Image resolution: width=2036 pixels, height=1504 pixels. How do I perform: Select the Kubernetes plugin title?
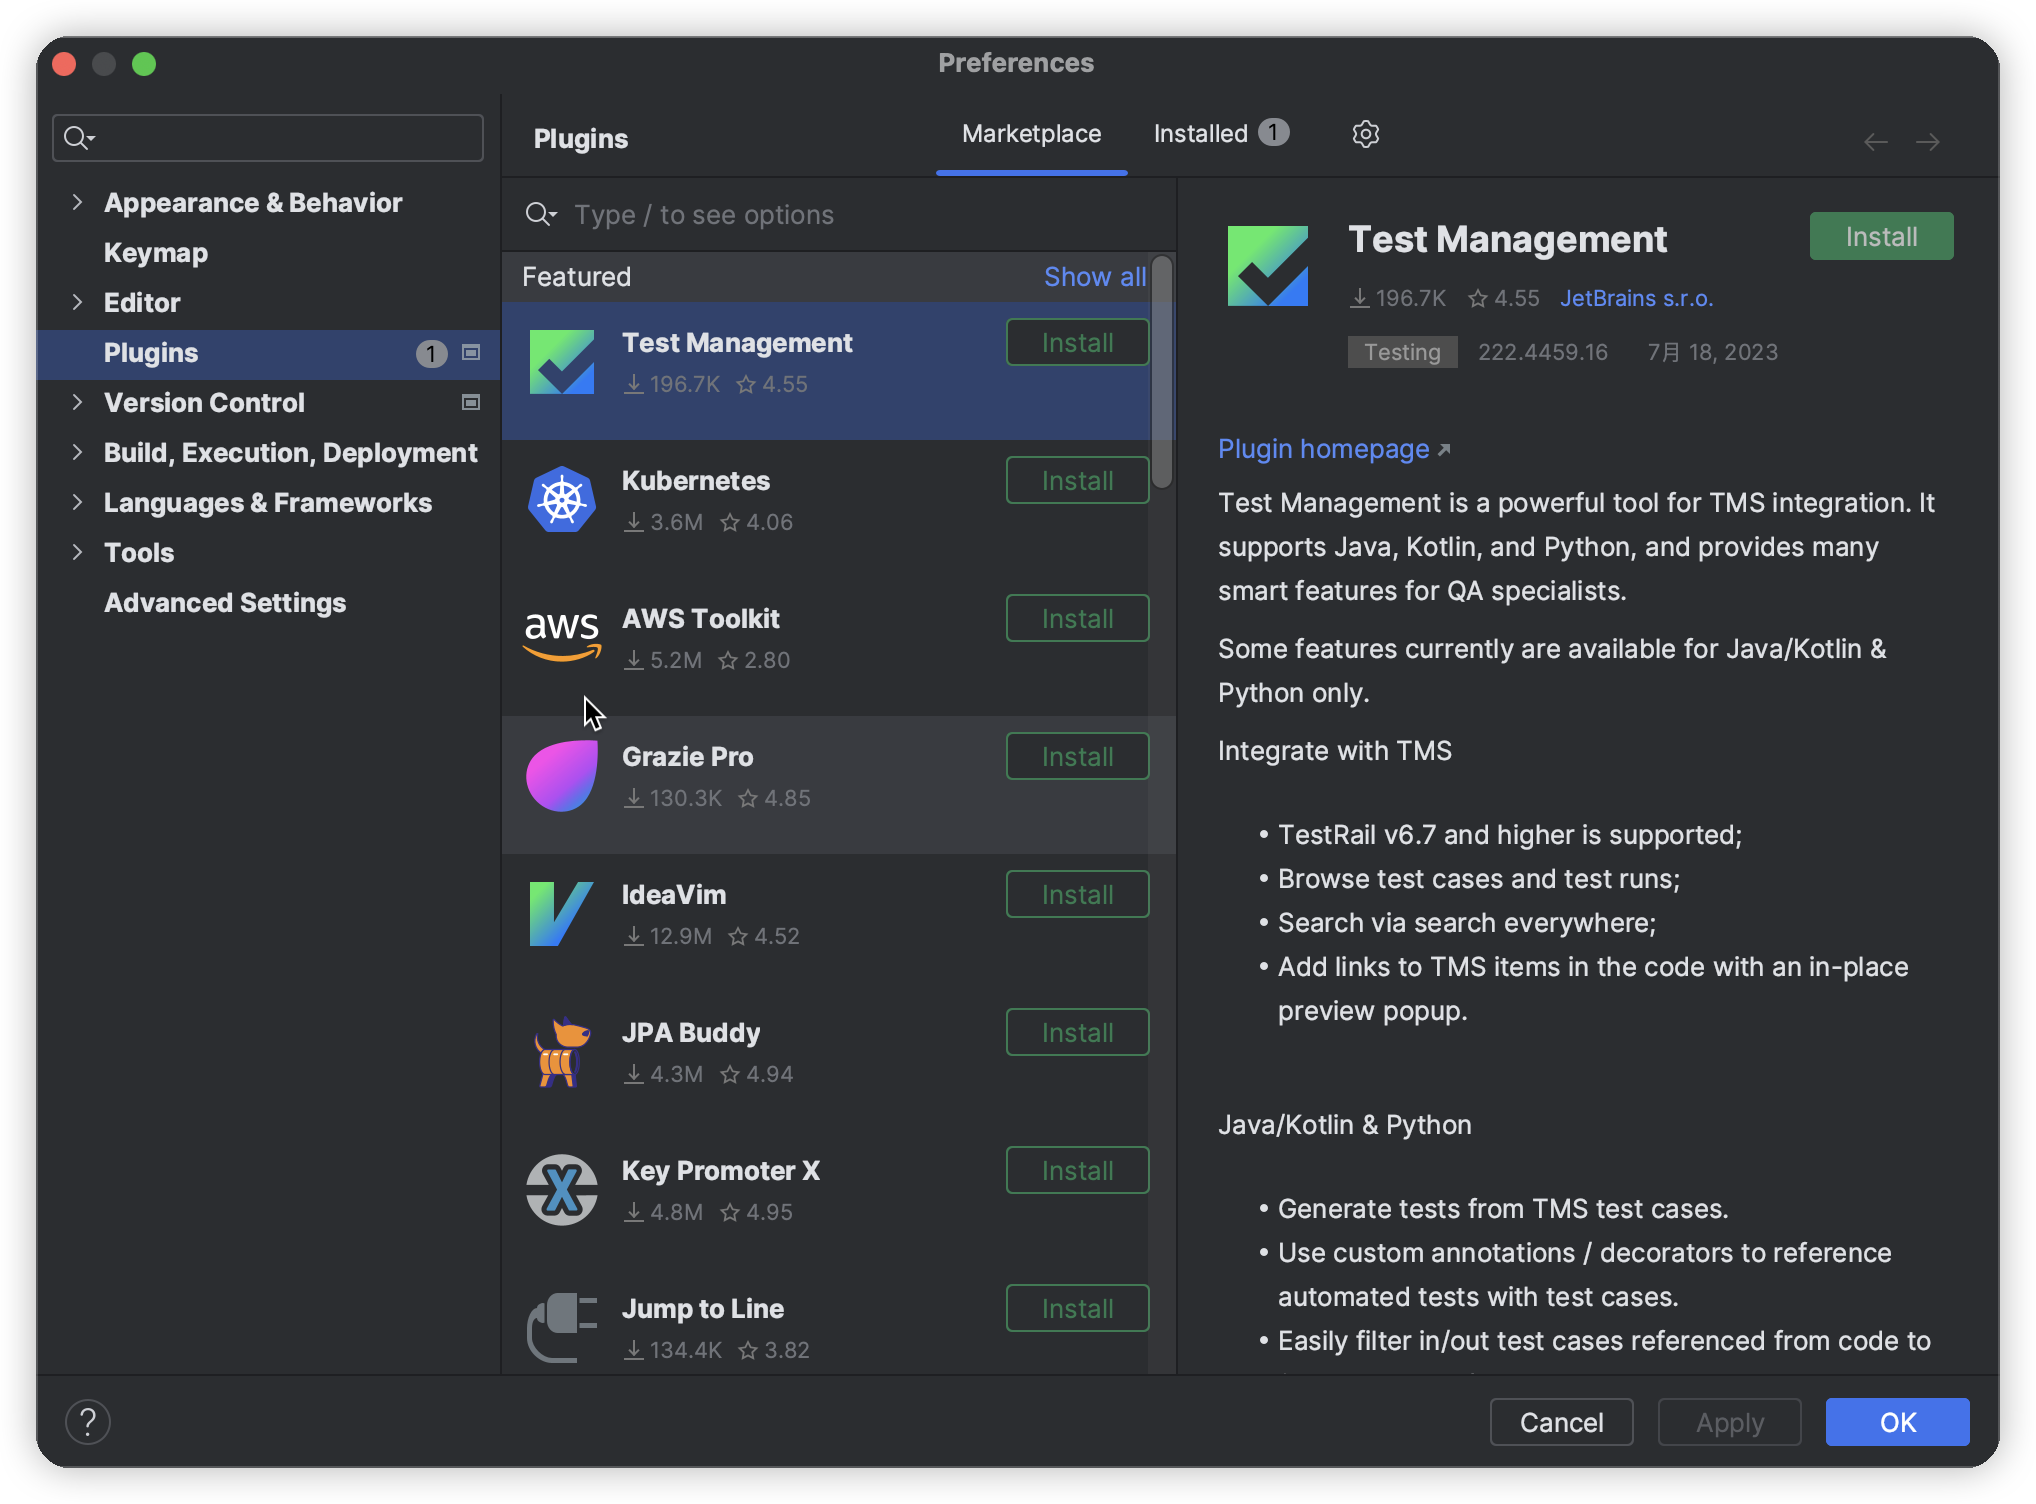click(x=696, y=481)
